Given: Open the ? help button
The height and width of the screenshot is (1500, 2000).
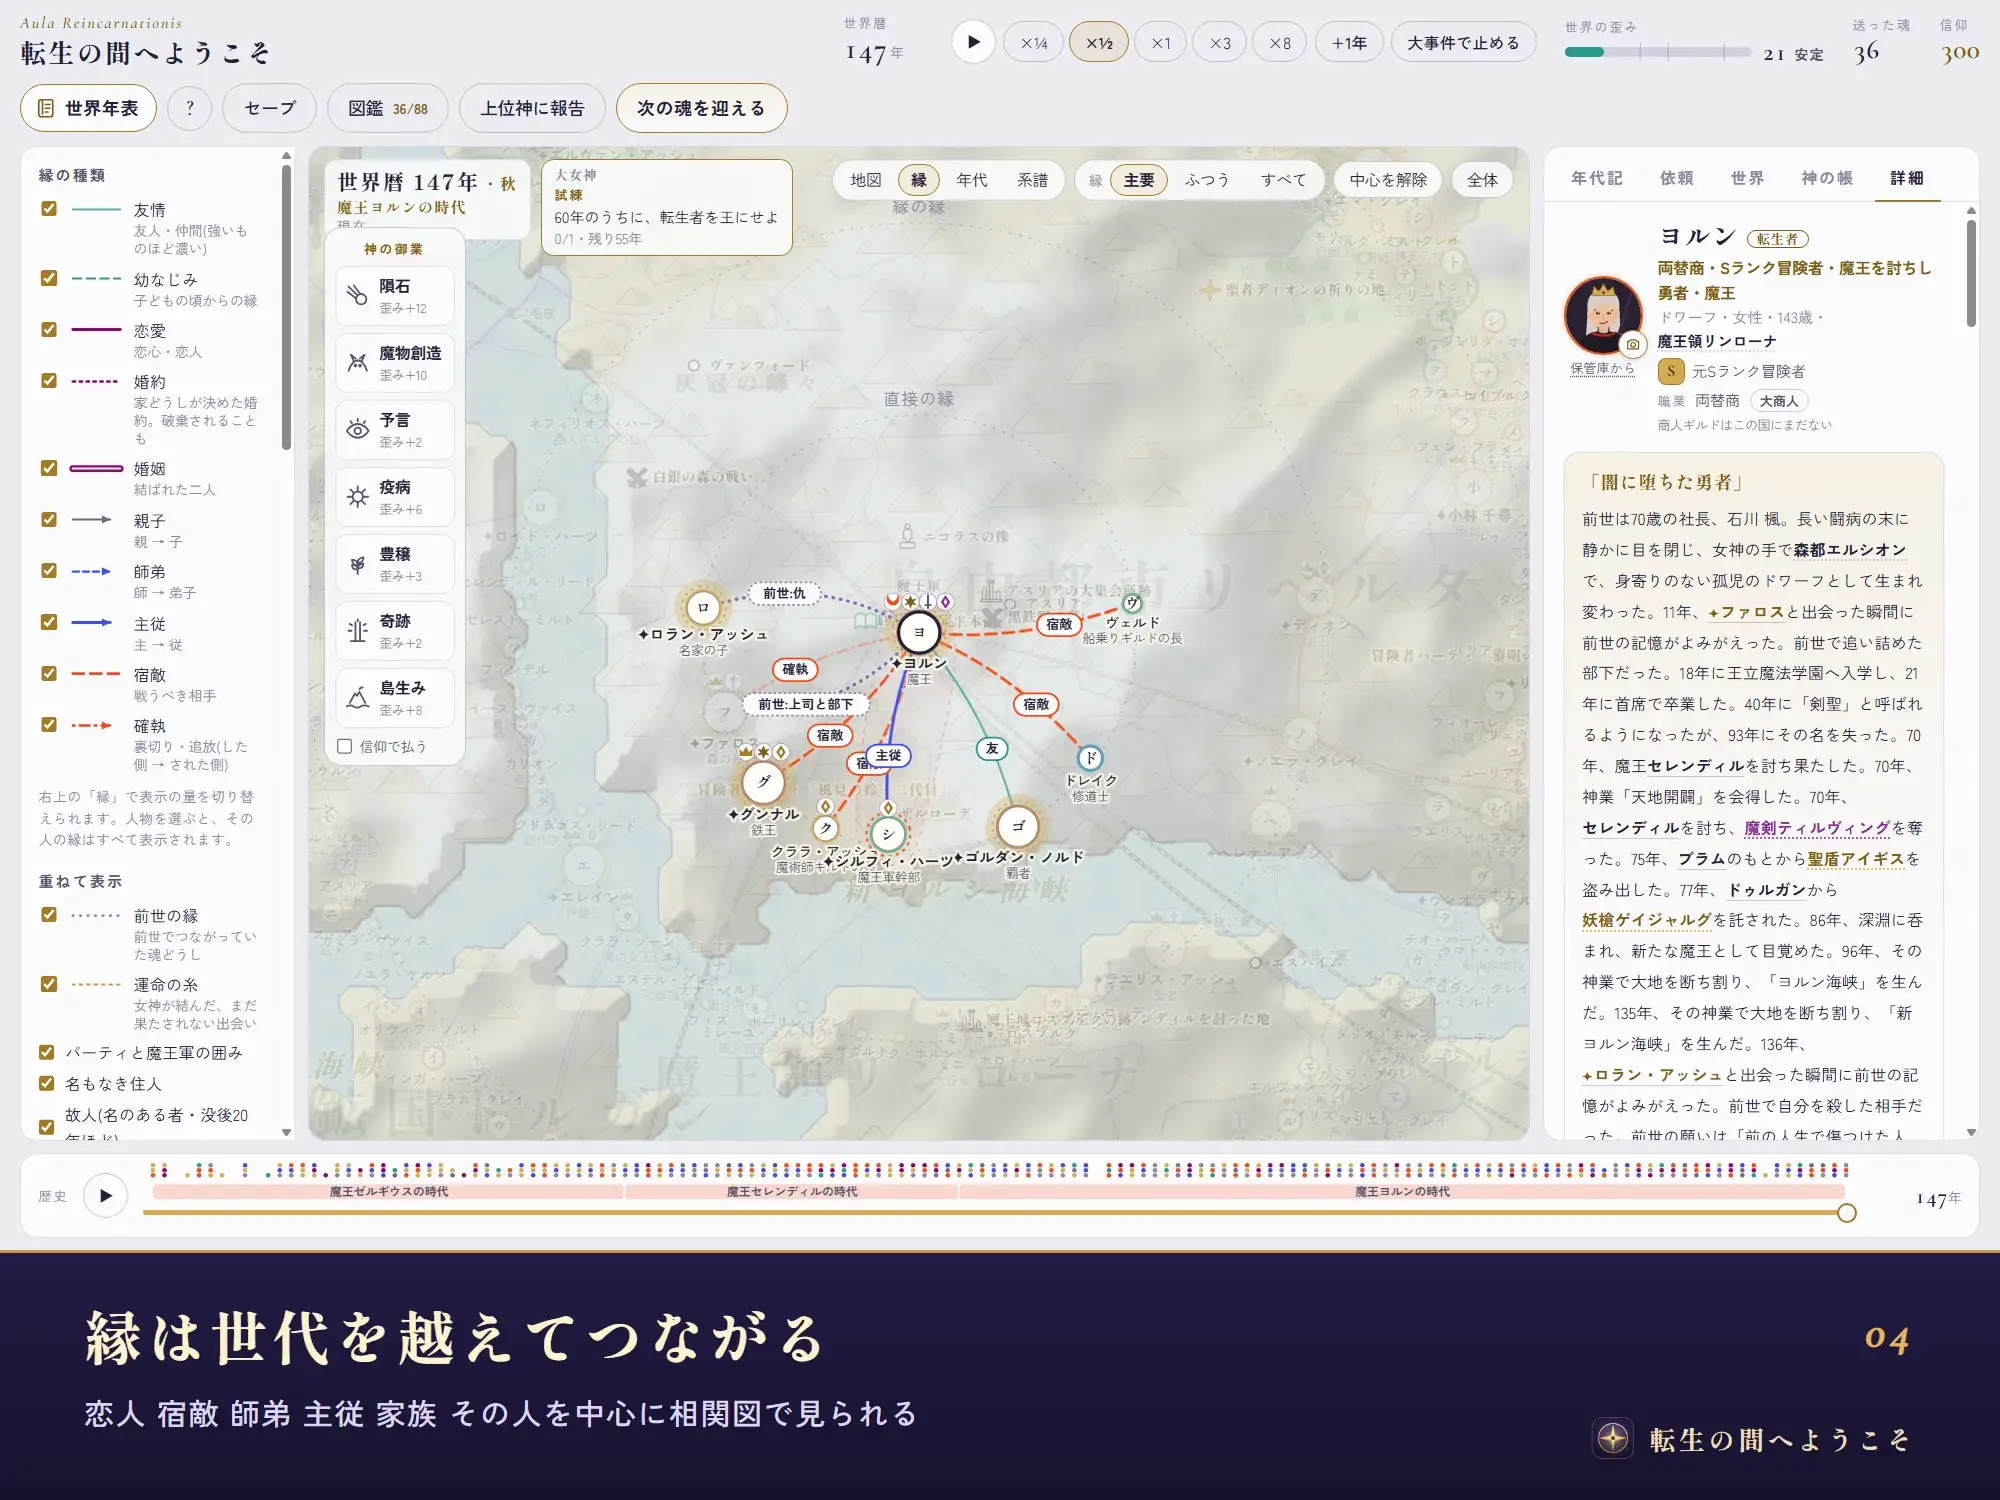Looking at the screenshot, I should click(x=190, y=108).
